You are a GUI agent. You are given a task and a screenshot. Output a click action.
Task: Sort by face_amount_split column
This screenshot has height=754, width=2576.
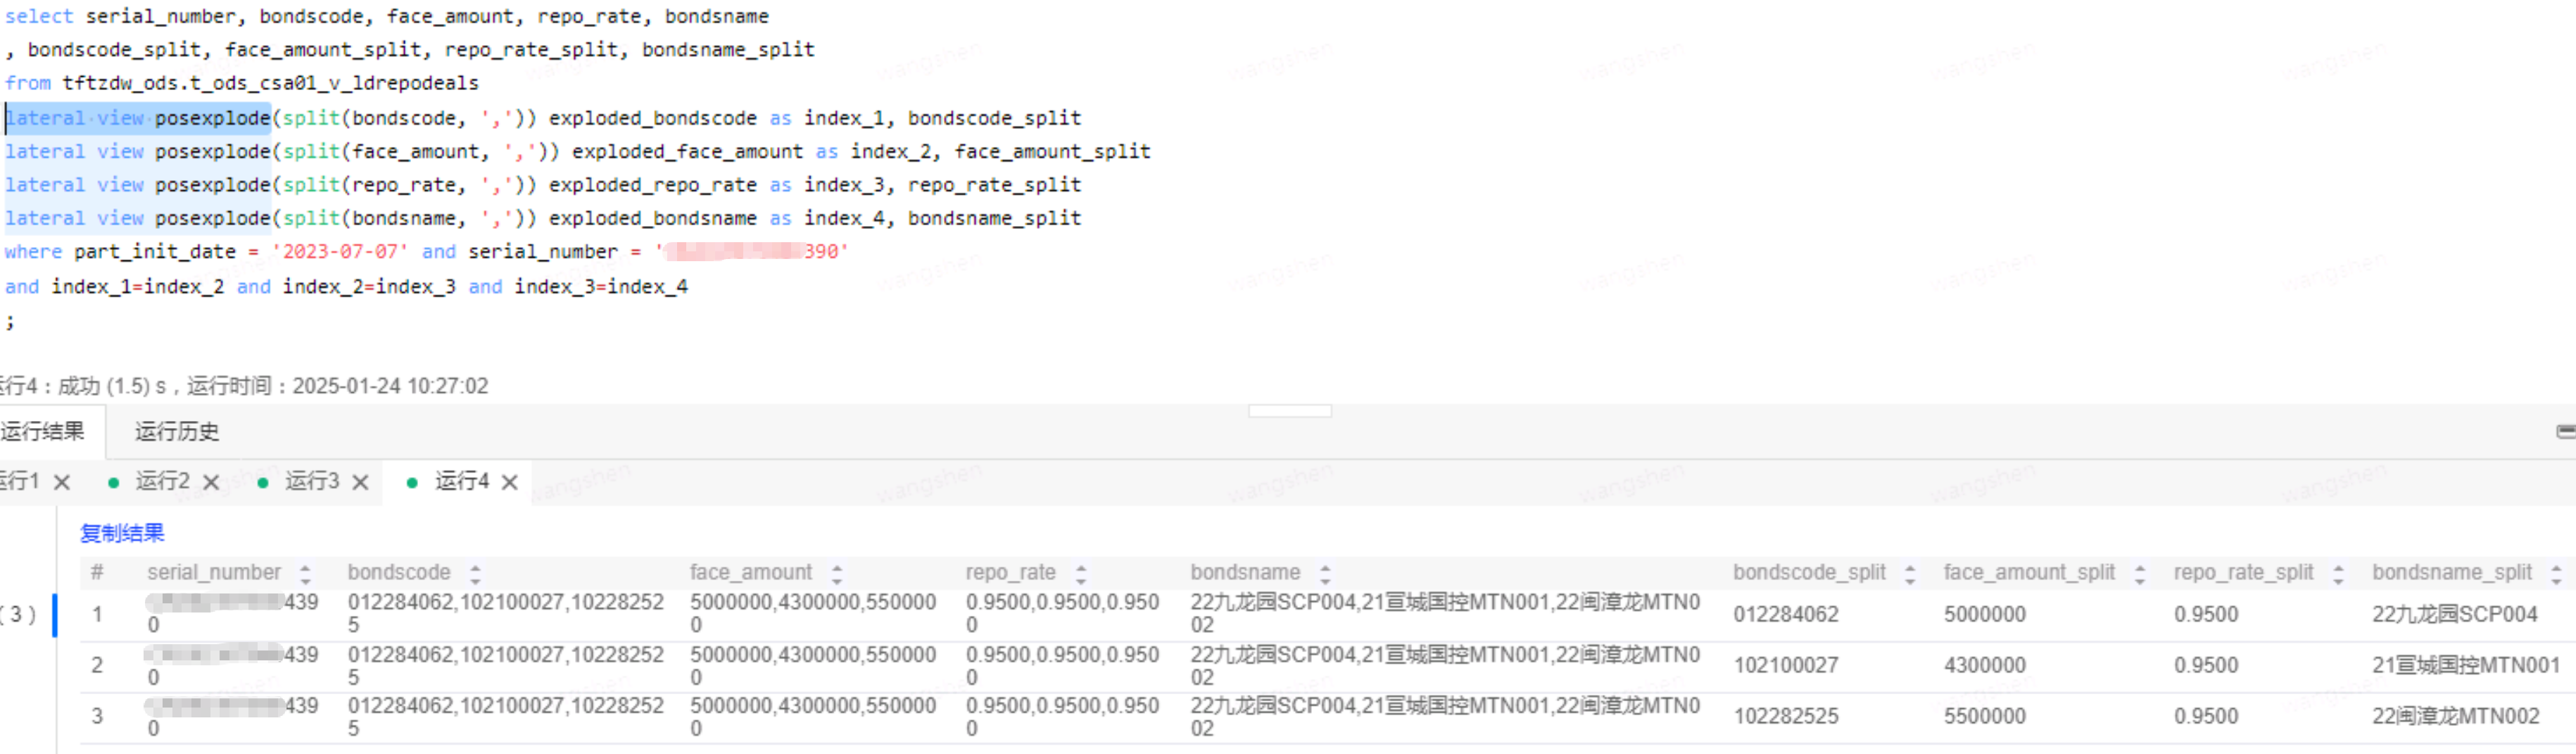tap(2140, 573)
